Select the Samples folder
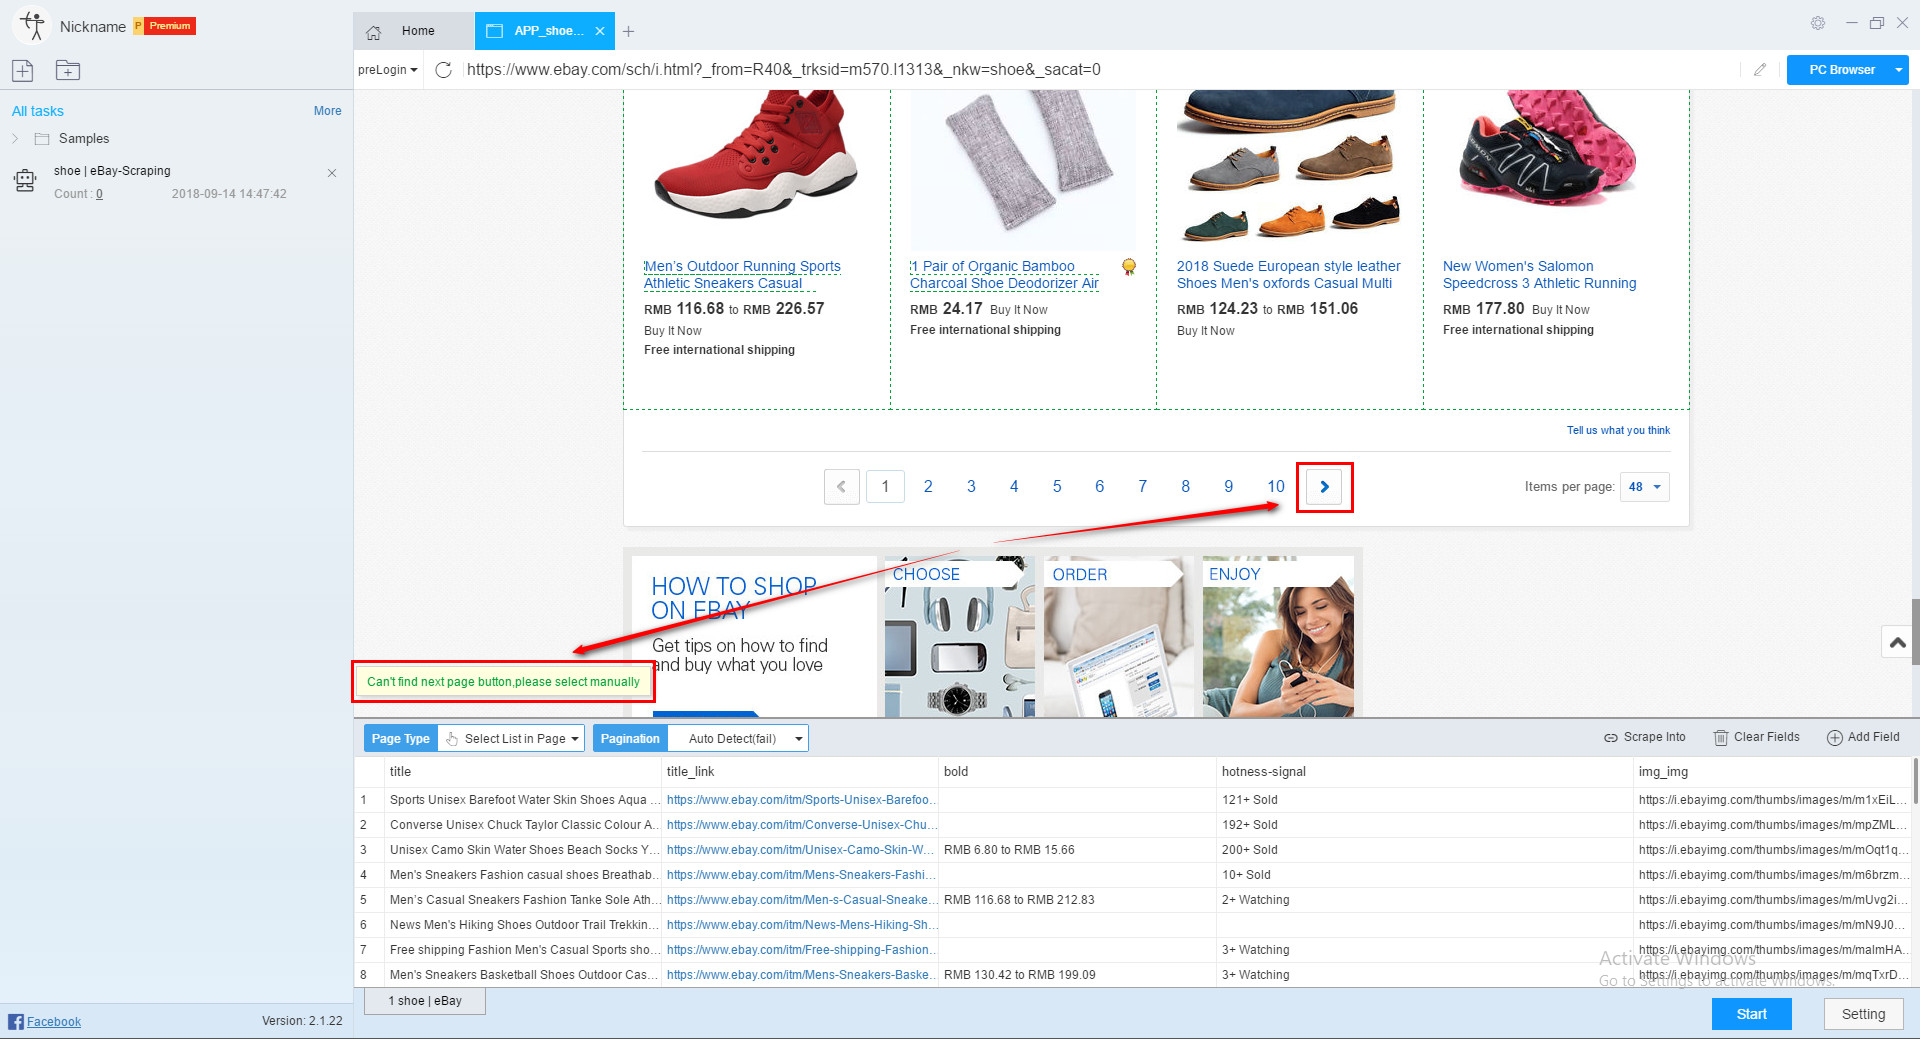This screenshot has width=1920, height=1039. pyautogui.click(x=84, y=139)
